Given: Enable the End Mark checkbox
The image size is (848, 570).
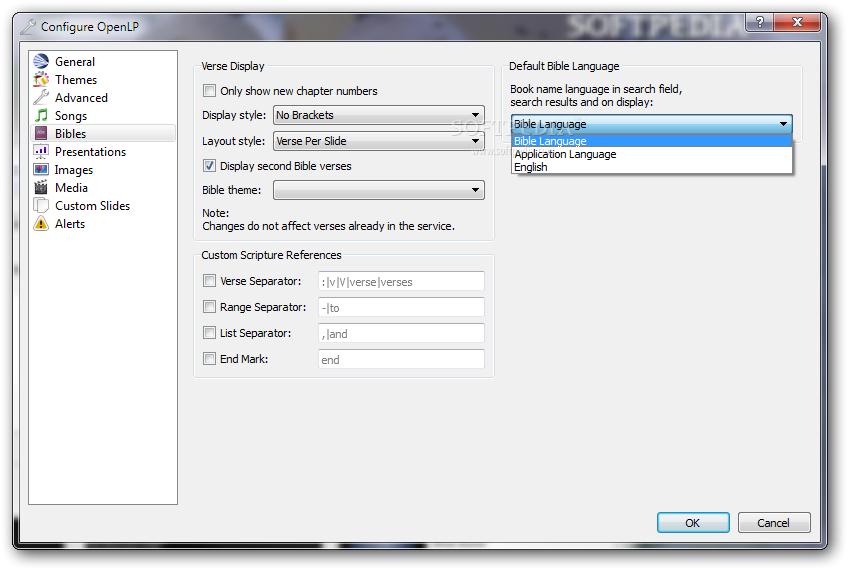Looking at the screenshot, I should [x=209, y=359].
